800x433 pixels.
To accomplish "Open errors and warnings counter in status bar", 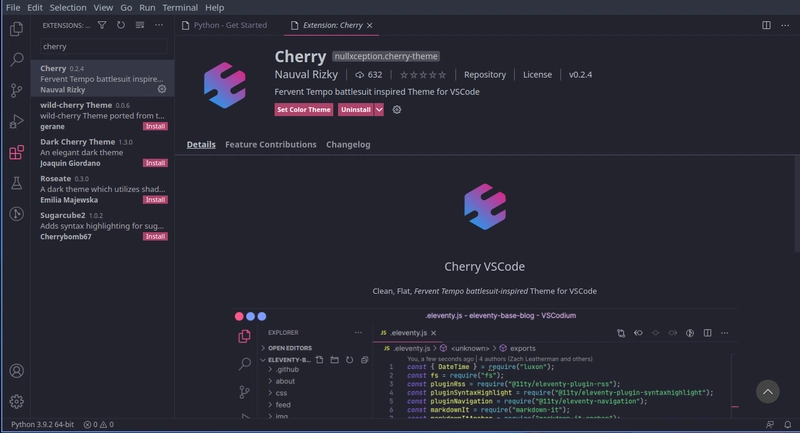I will (x=98, y=424).
